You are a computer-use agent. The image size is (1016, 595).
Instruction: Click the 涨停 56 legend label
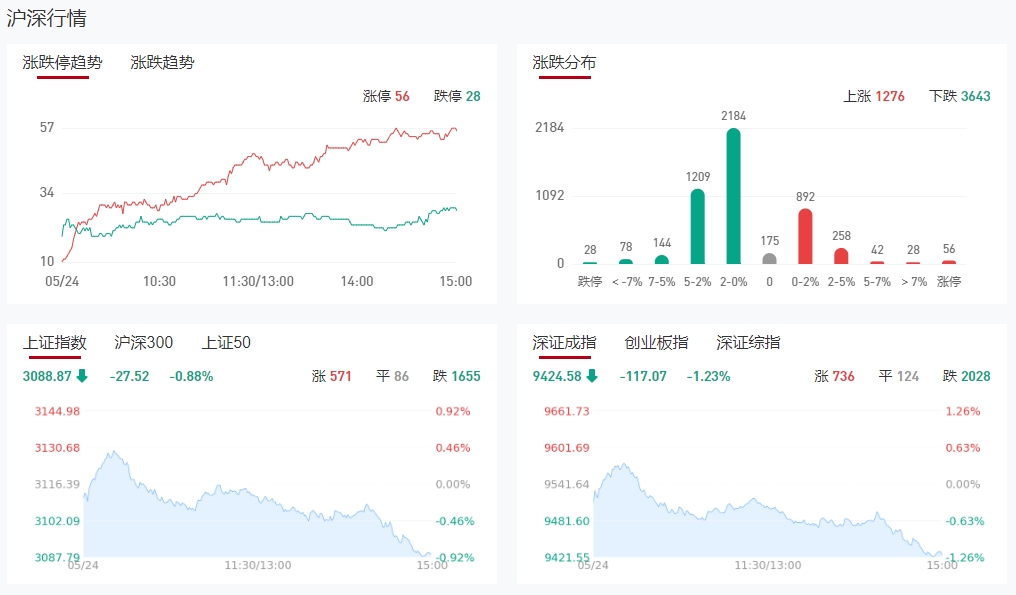click(x=386, y=97)
